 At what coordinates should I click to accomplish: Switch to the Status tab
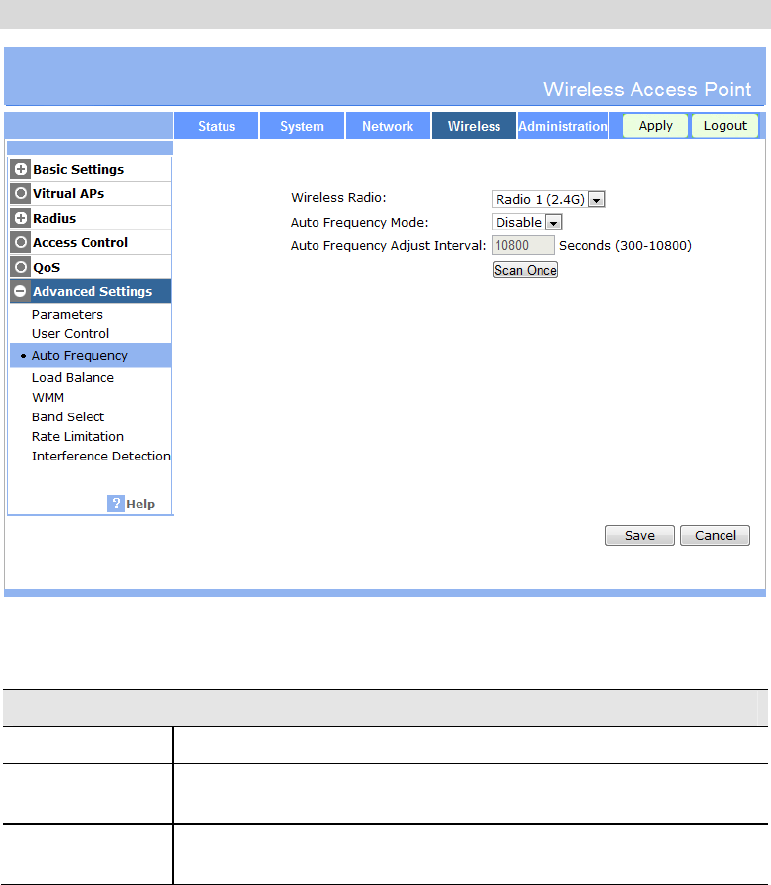pos(216,126)
